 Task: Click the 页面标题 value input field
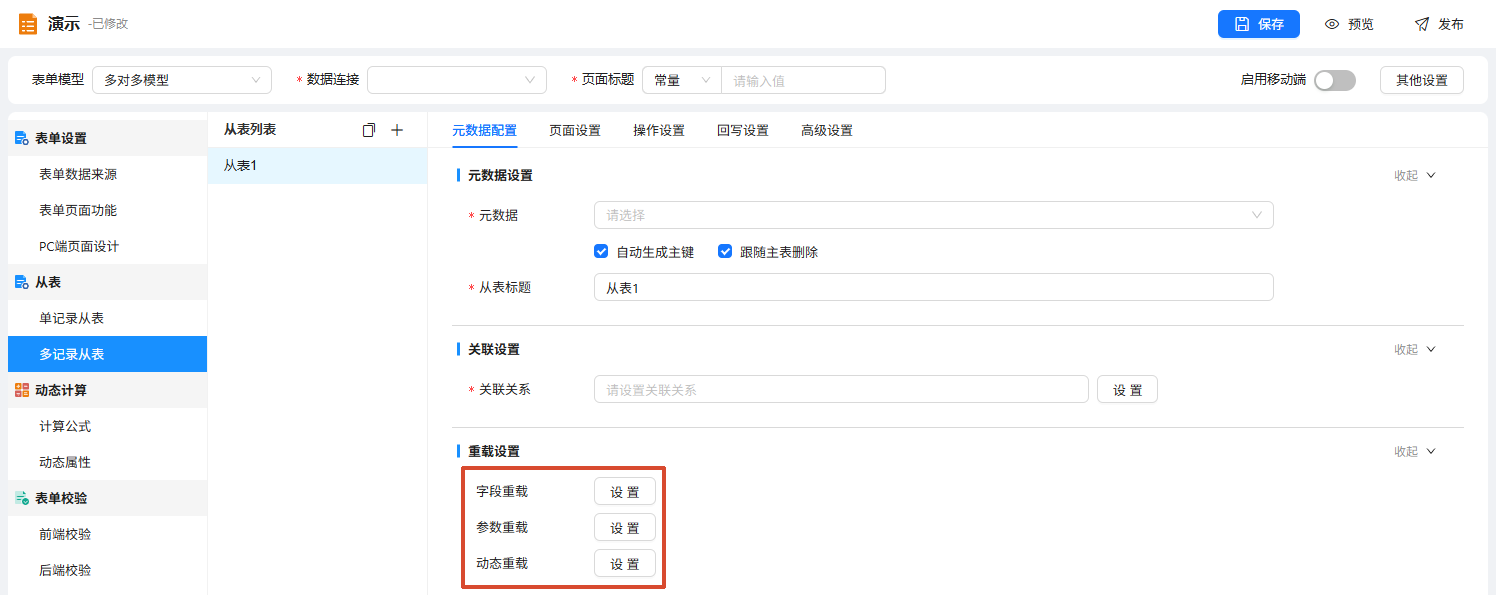click(804, 80)
